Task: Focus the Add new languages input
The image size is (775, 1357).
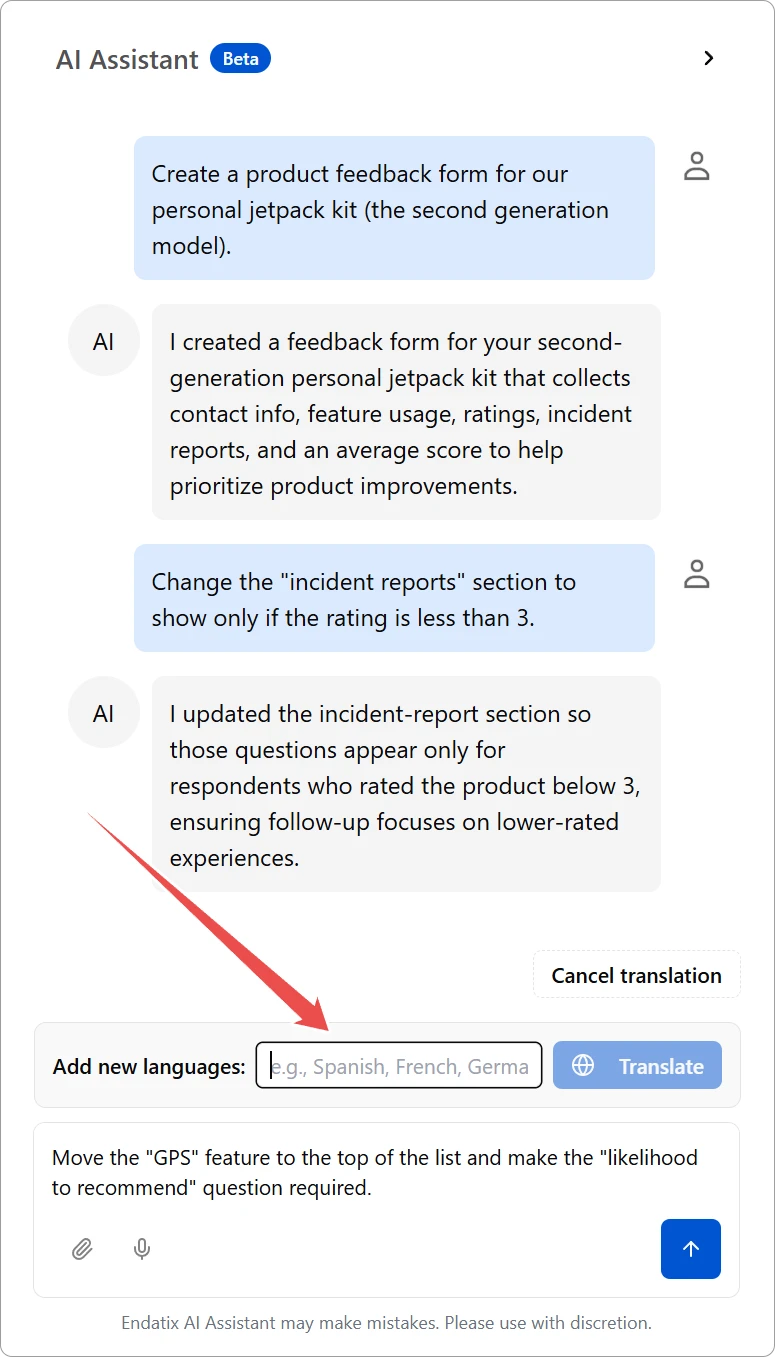Action: click(x=399, y=1066)
